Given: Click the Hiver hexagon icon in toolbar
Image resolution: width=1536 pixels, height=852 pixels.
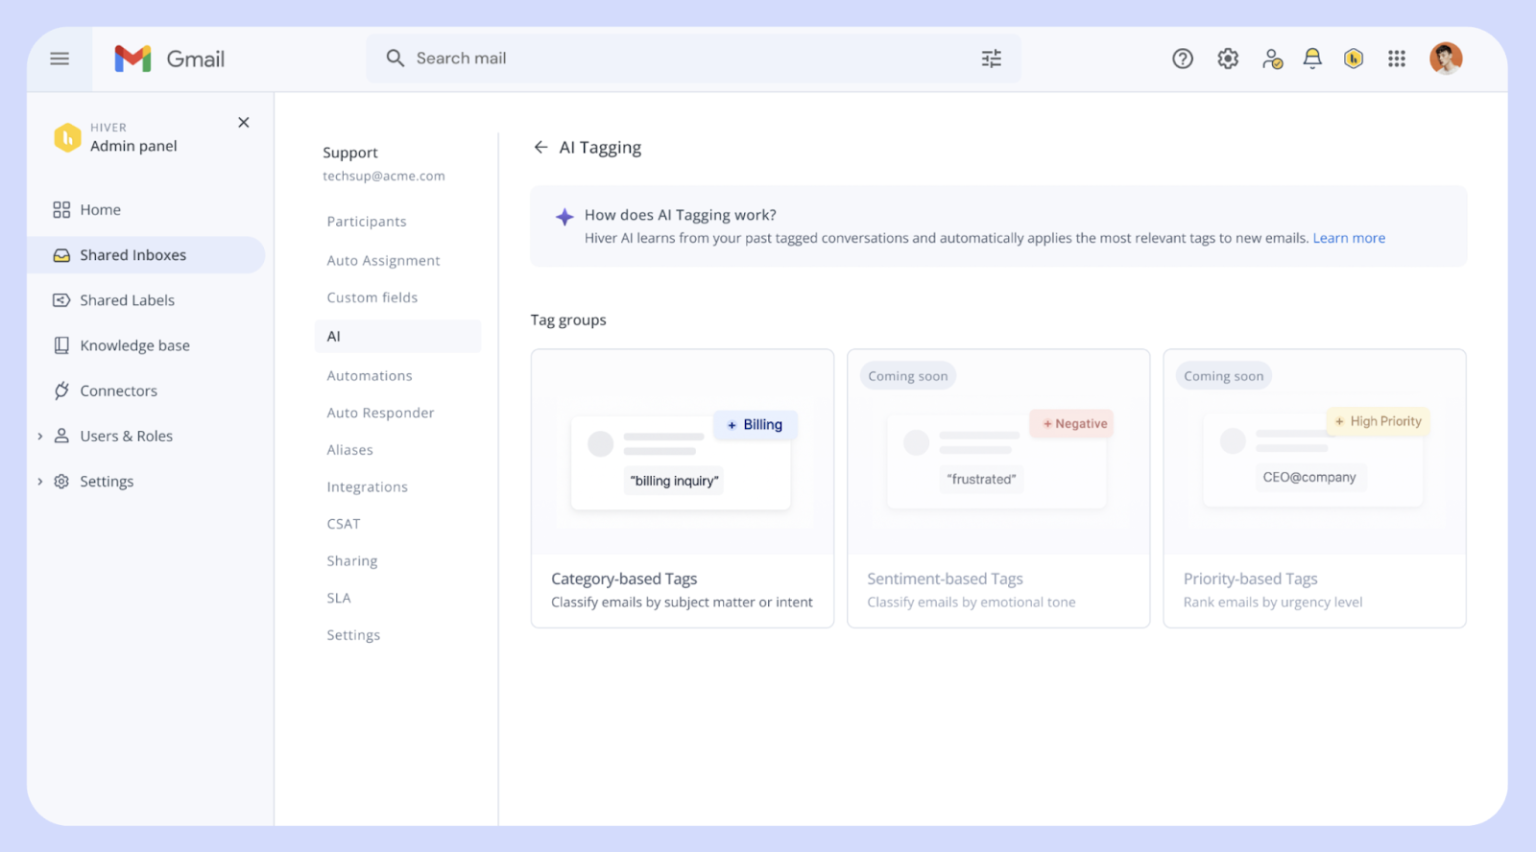Looking at the screenshot, I should [x=1353, y=59].
